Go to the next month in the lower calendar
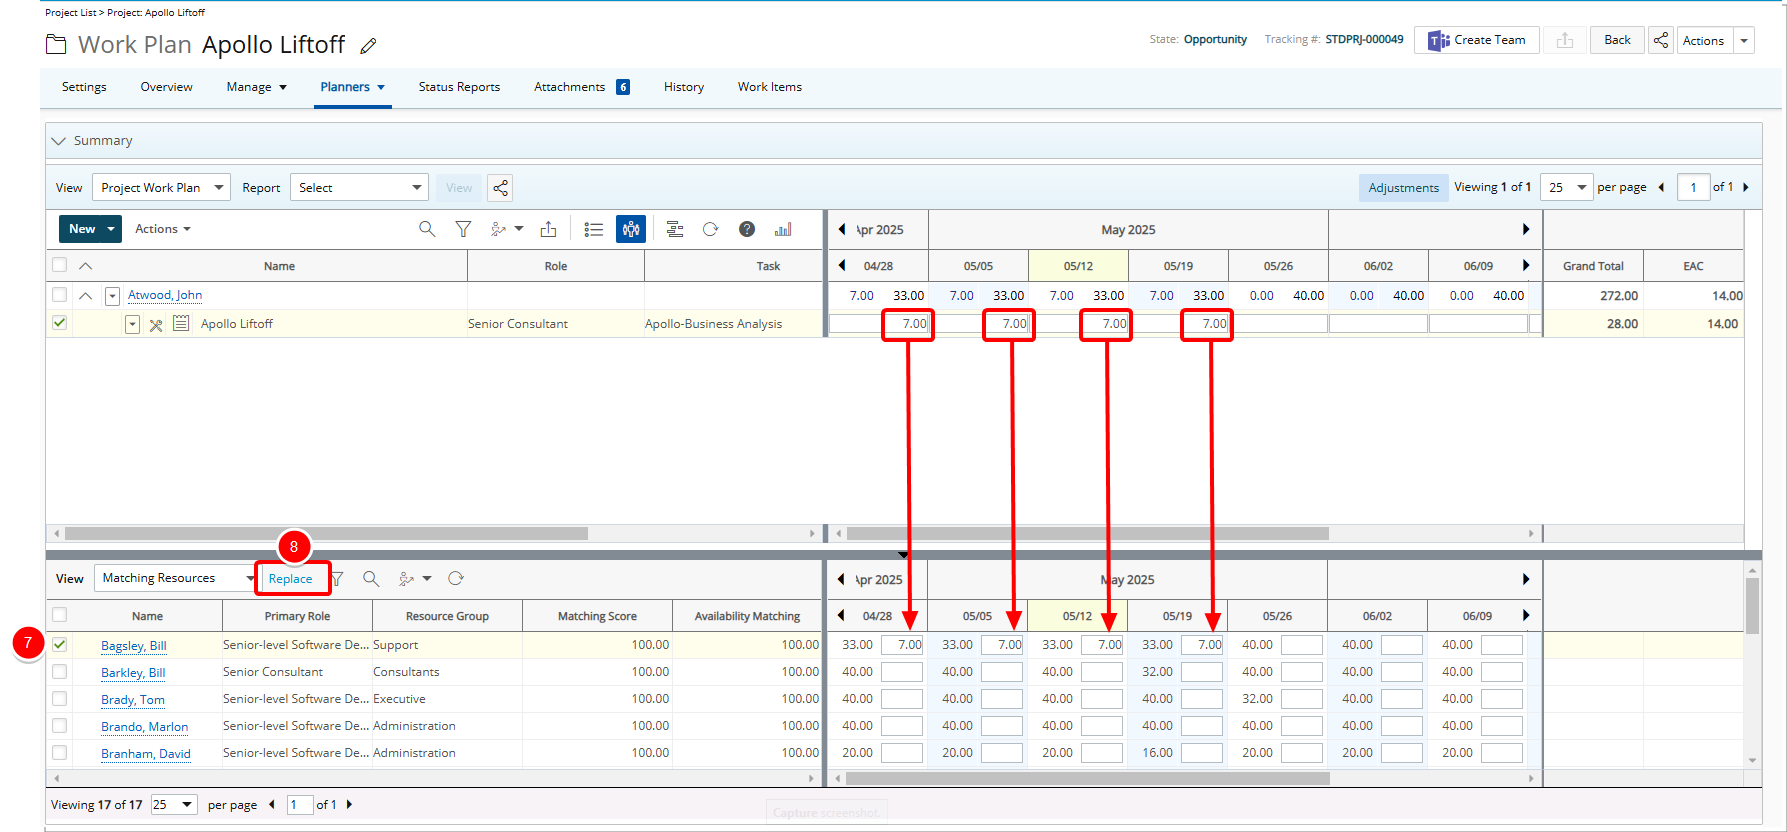The height and width of the screenshot is (832, 1787). pos(1526,579)
